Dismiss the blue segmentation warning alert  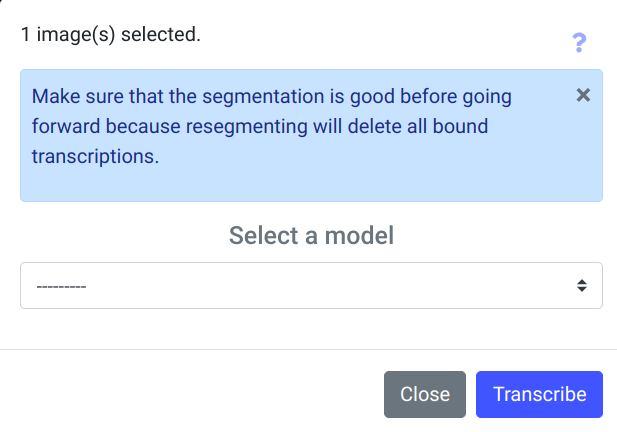pos(584,95)
